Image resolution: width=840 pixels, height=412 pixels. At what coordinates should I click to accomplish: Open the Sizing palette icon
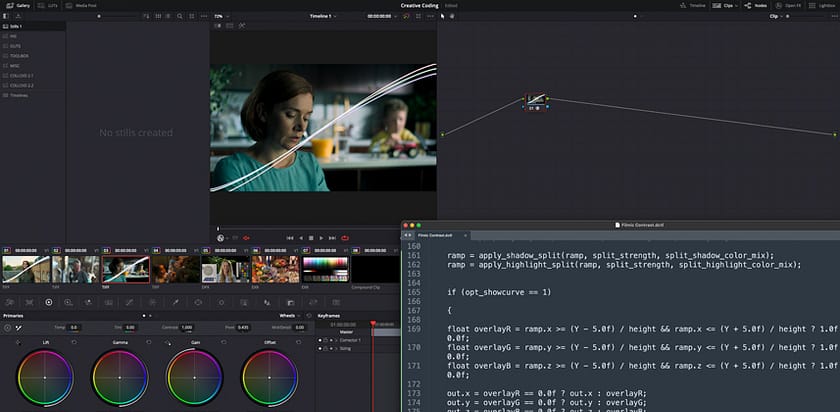(313, 302)
